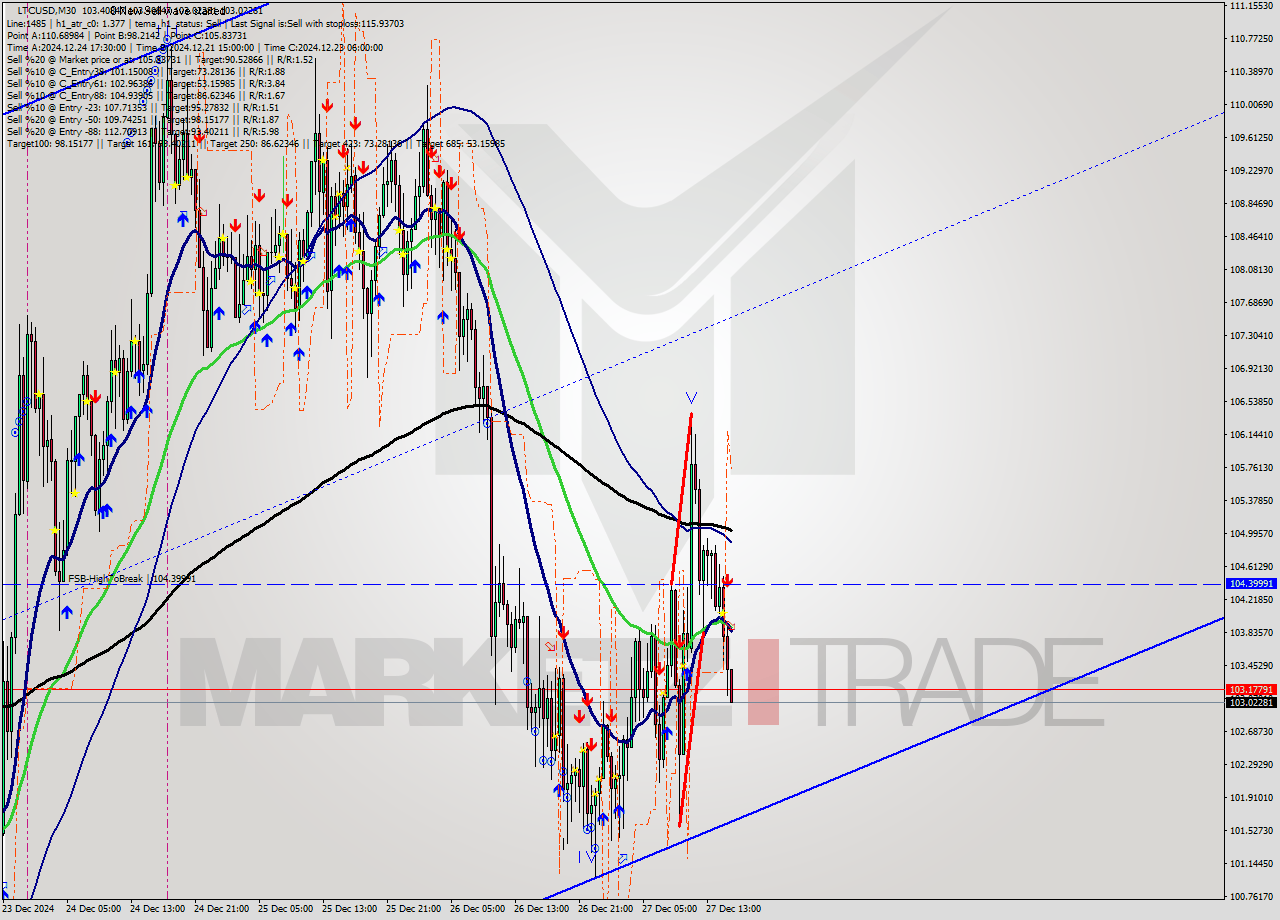
Task: Click the 110.00690 price axis label
Action: [x=1251, y=104]
